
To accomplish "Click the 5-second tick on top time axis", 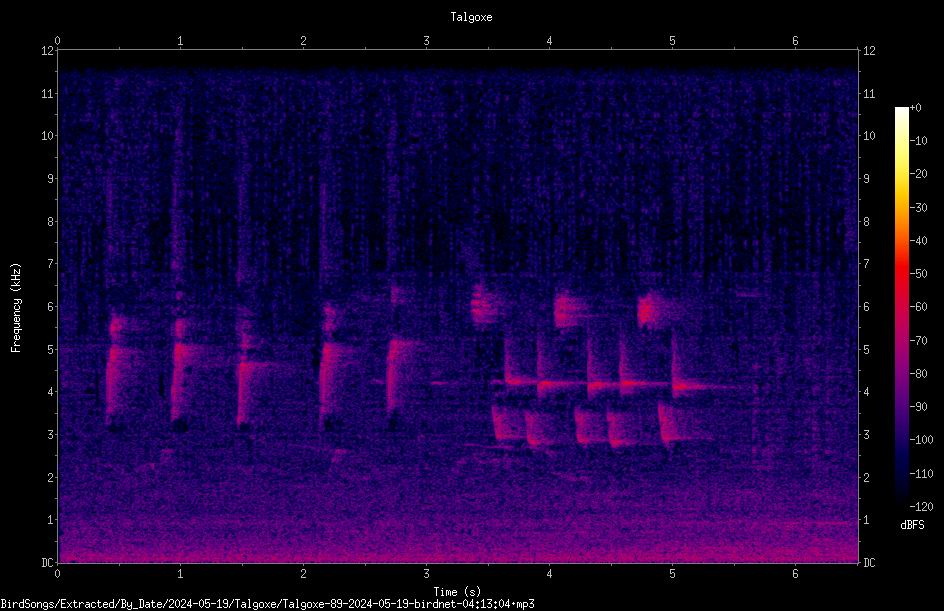I will (672, 41).
